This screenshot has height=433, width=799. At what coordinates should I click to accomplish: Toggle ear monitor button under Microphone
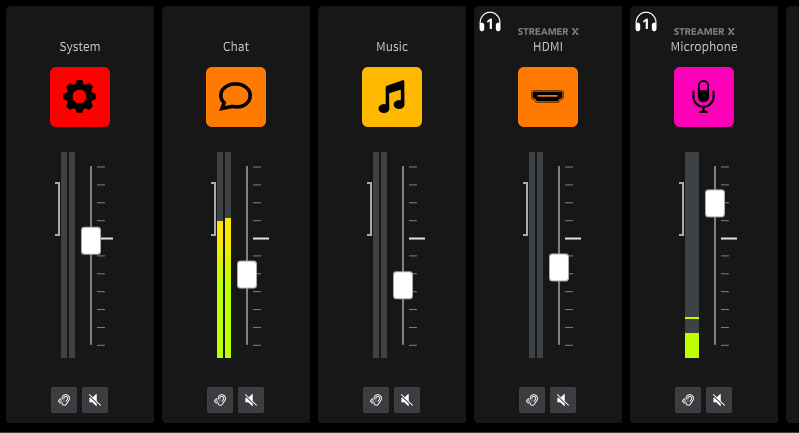(x=688, y=400)
